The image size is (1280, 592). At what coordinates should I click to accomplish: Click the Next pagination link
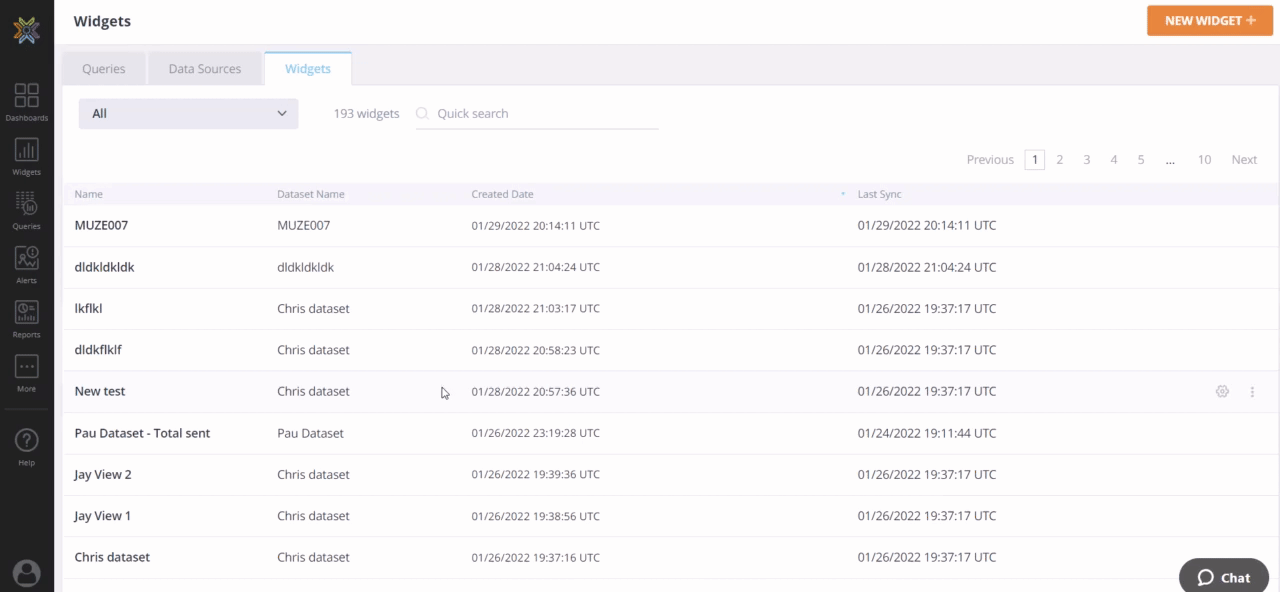[x=1244, y=160]
